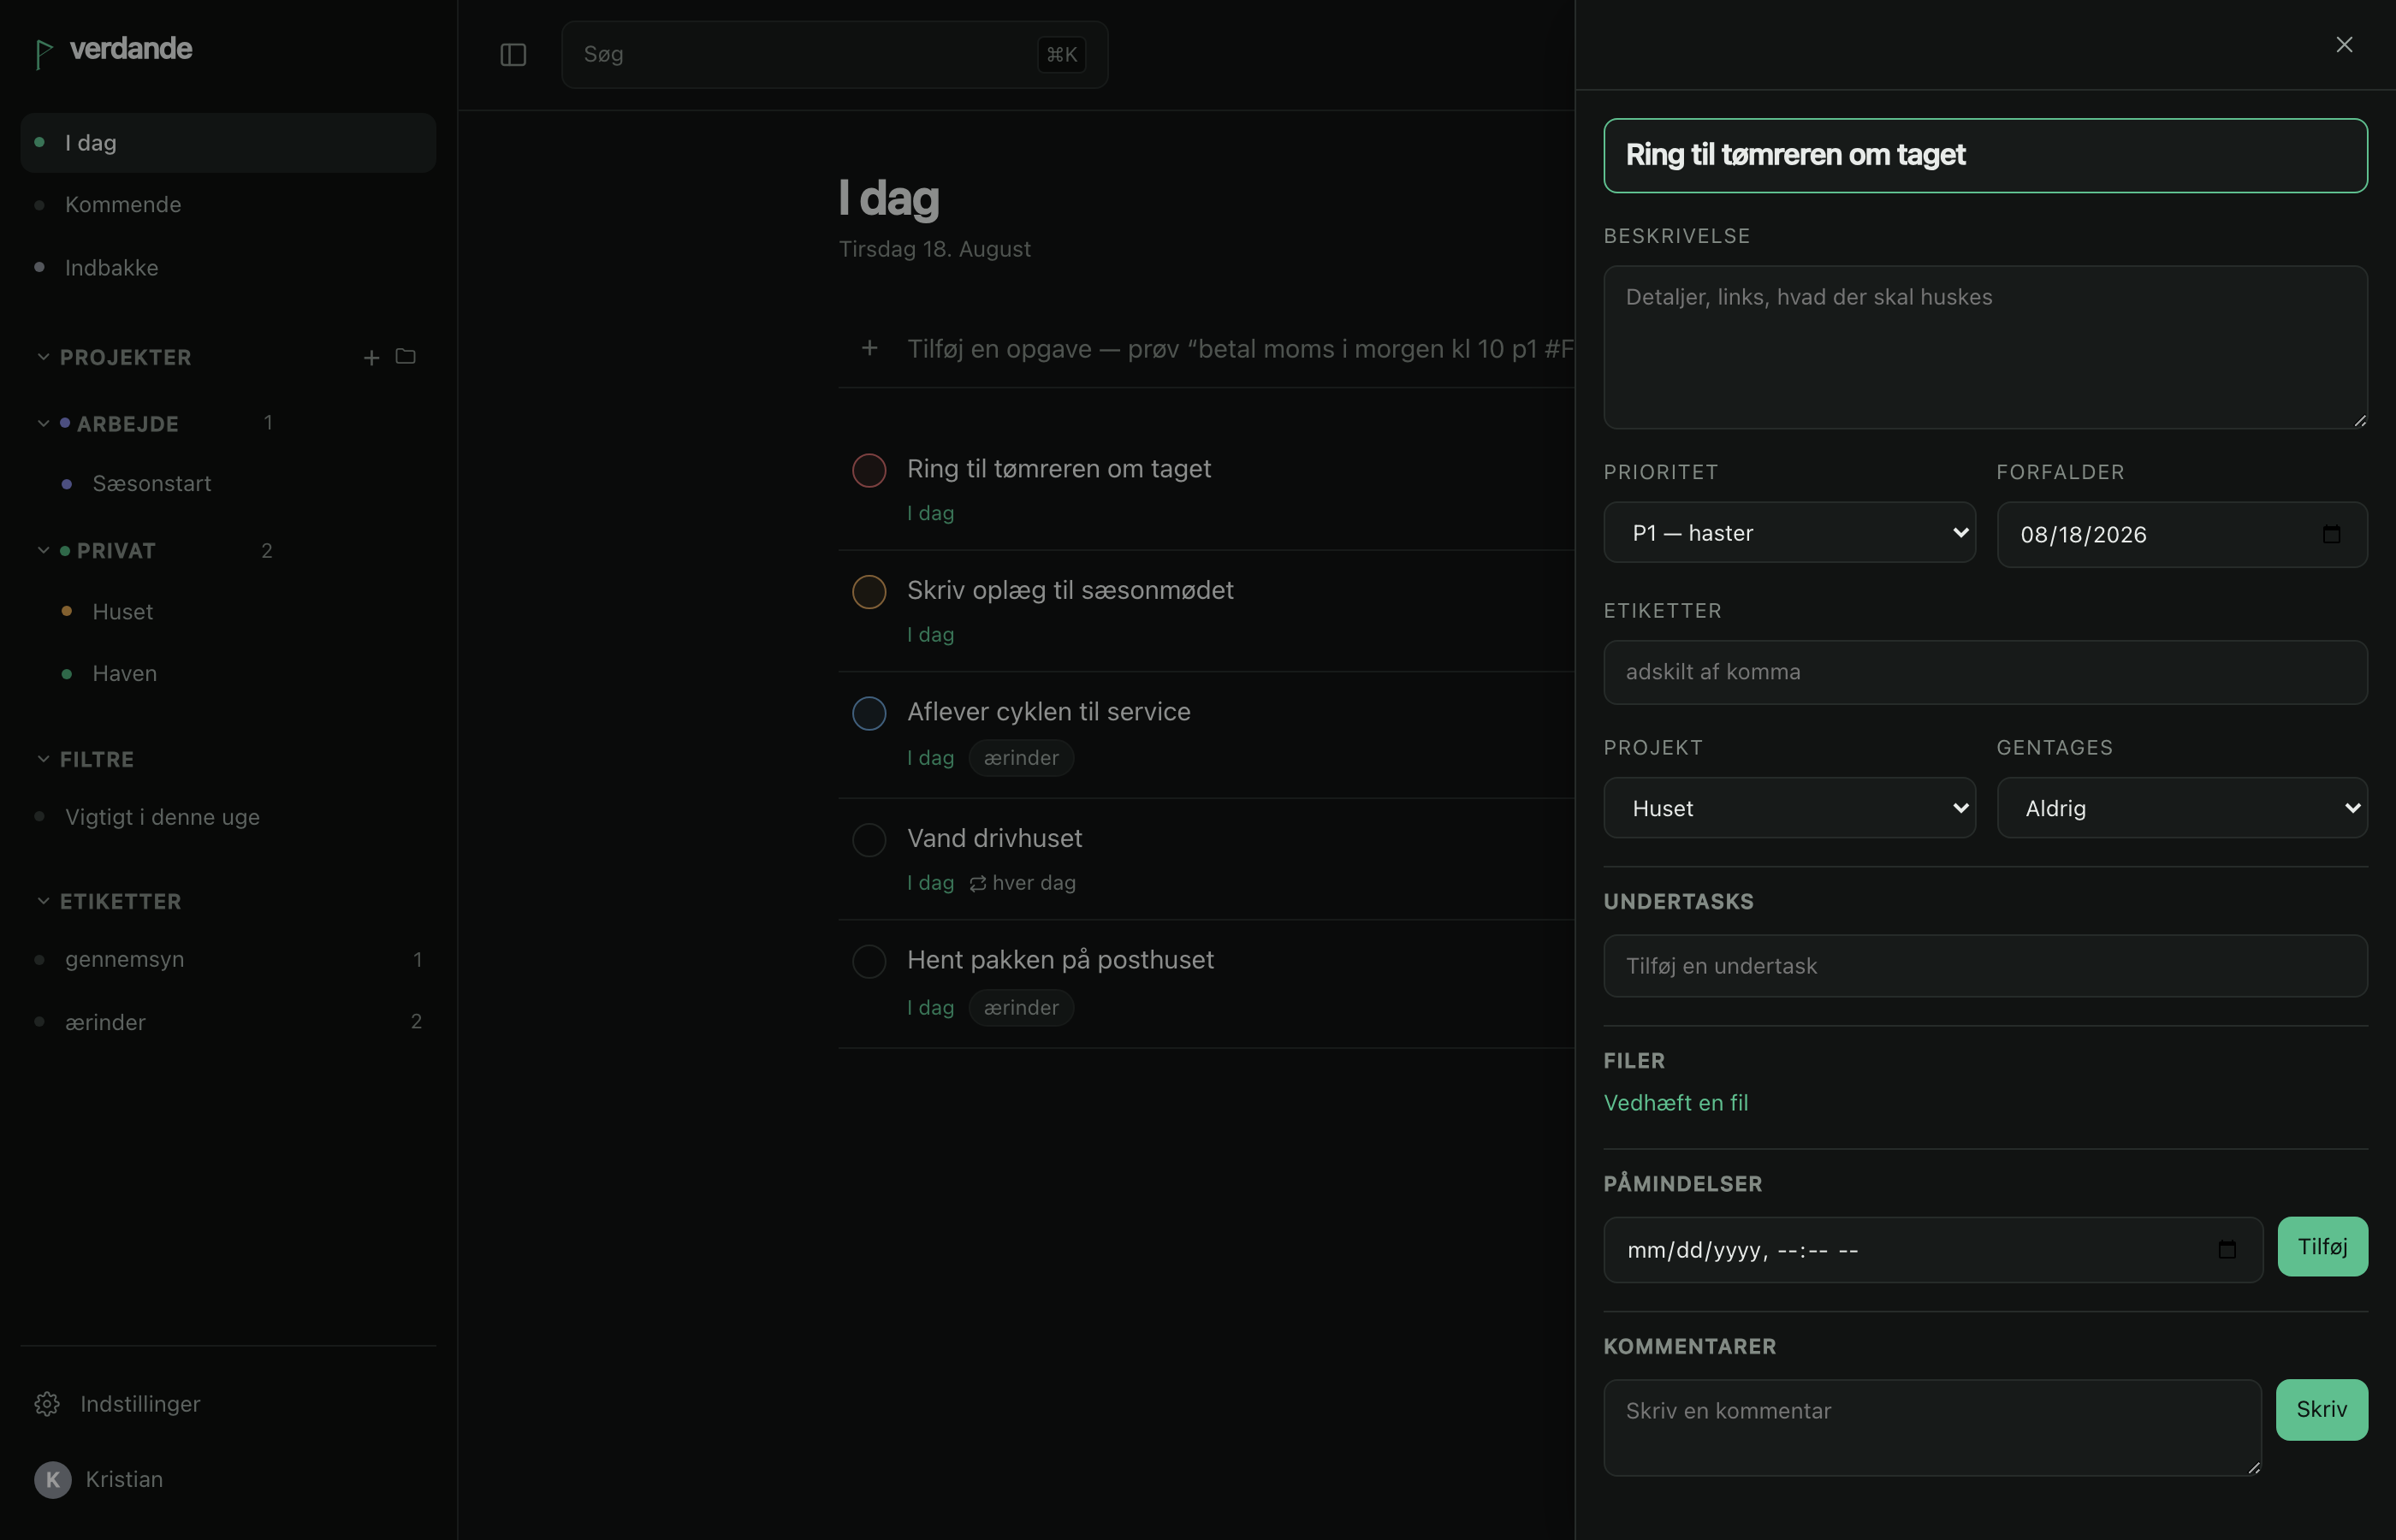Screen dimensions: 2396x1540
Task: Open Indstillinger gear icon
Action: tap(47, 1404)
